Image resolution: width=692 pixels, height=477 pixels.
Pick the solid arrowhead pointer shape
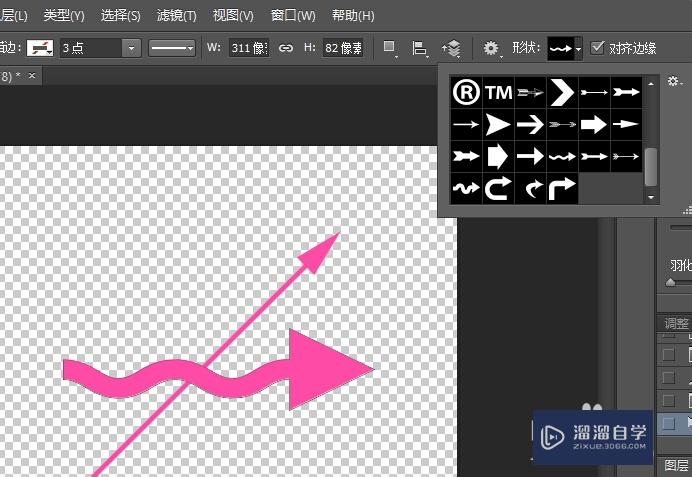(x=498, y=124)
